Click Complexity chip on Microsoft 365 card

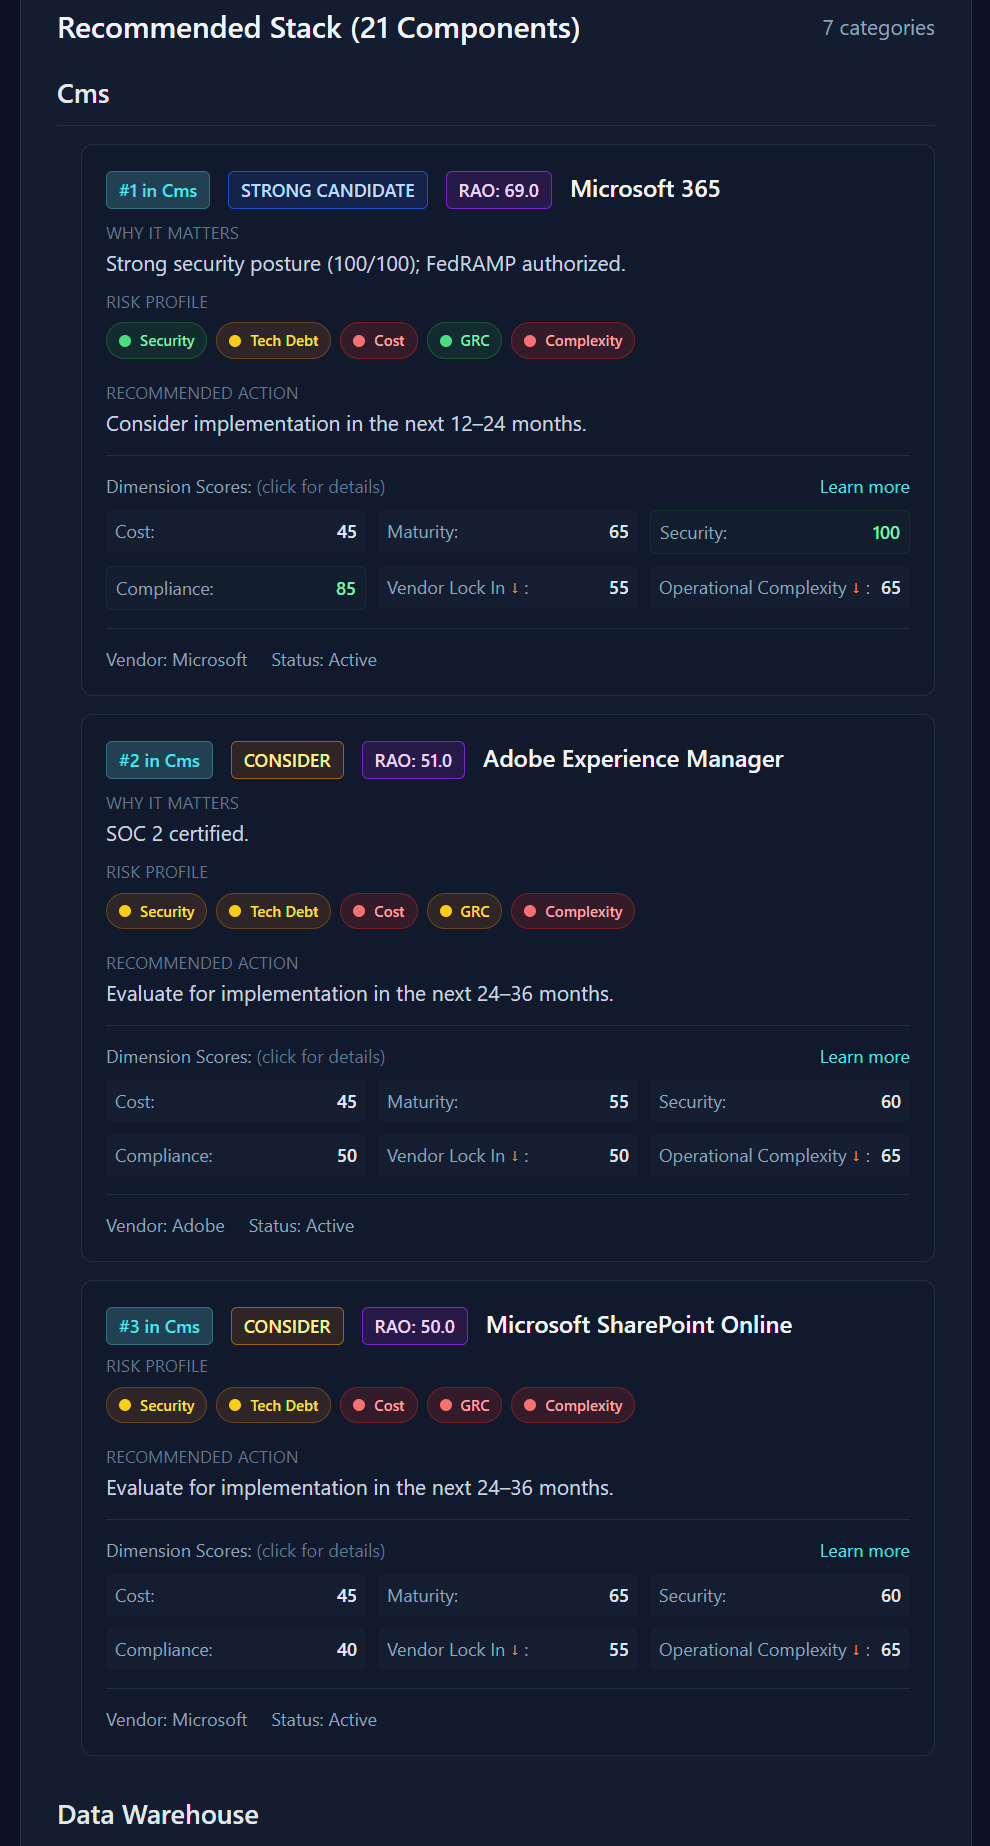pos(572,341)
